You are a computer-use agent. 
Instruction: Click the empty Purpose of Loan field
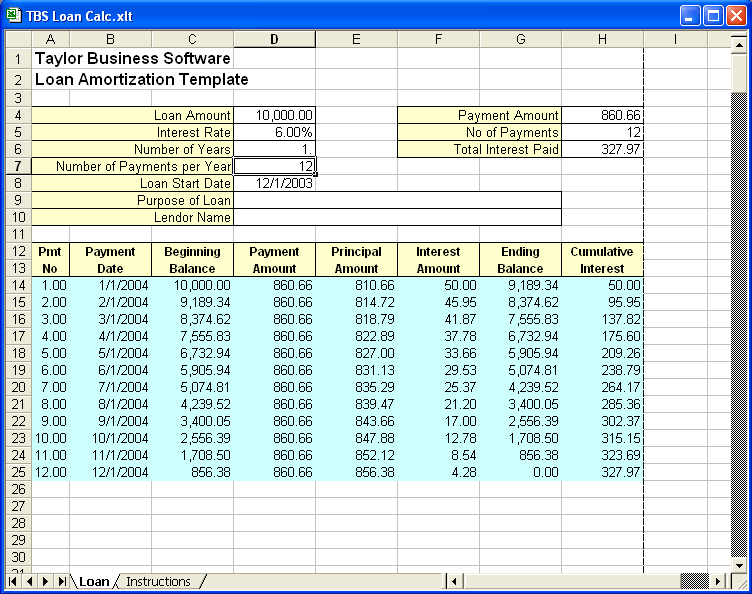click(x=397, y=200)
